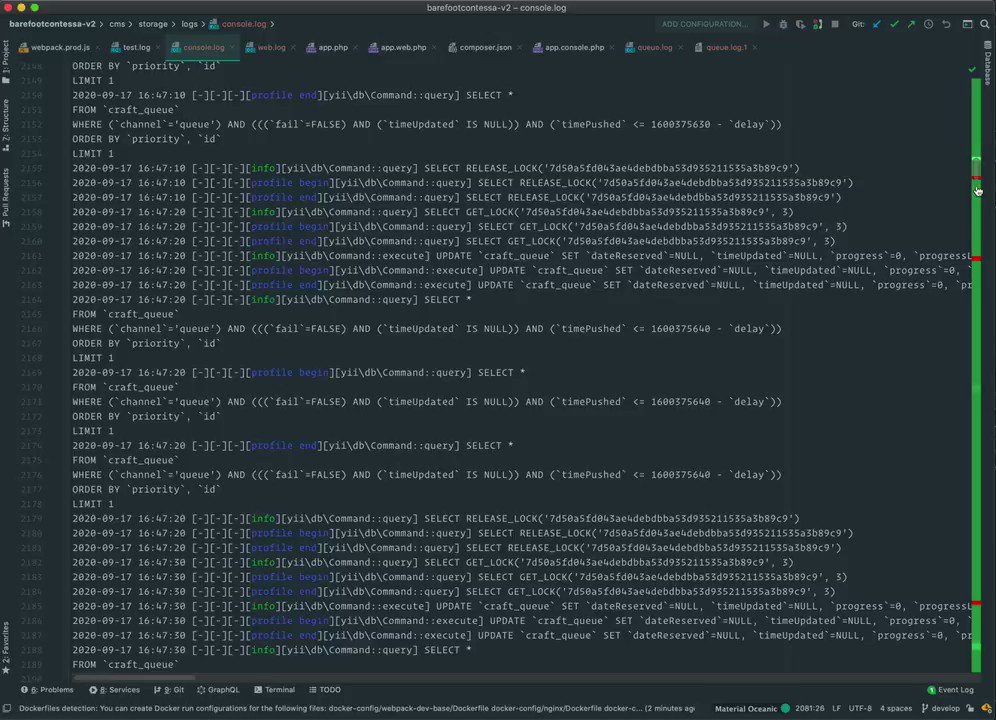
Task: Update project with the blue Git arrow
Action: point(877,24)
